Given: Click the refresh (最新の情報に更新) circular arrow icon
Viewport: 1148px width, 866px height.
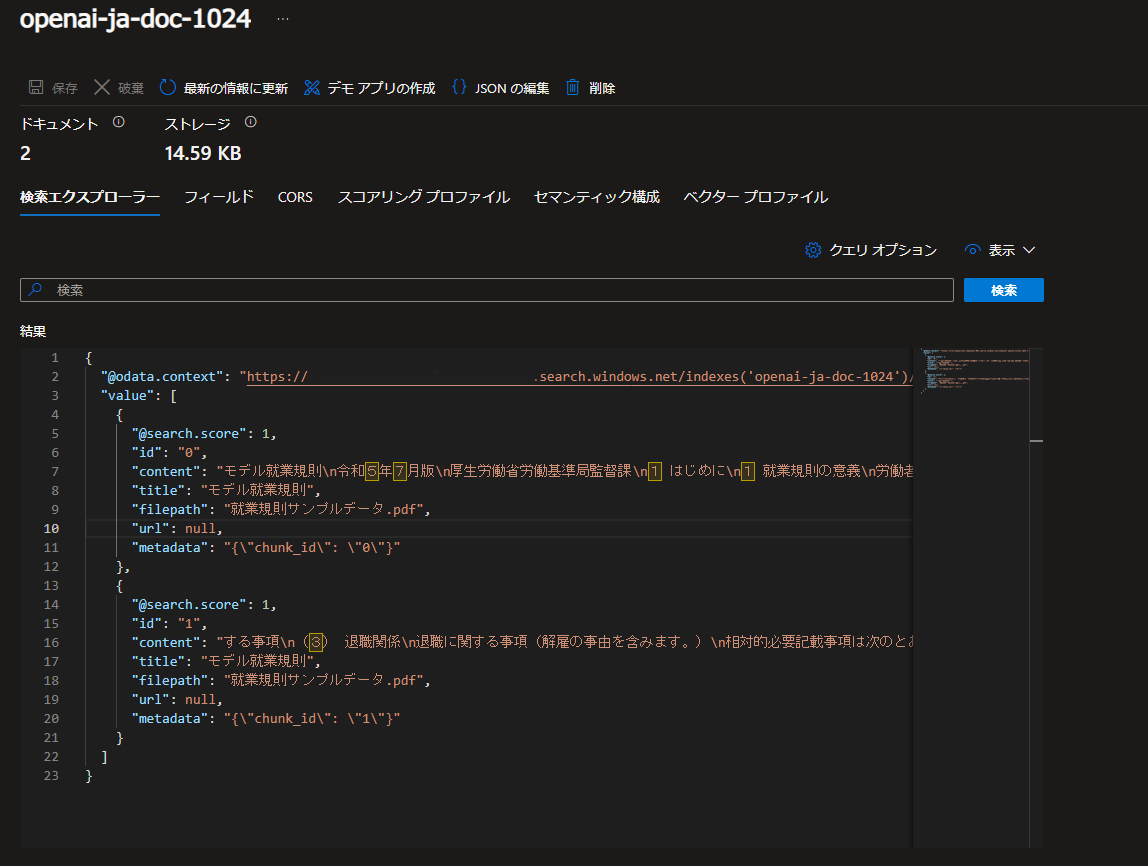Looking at the screenshot, I should (168, 88).
